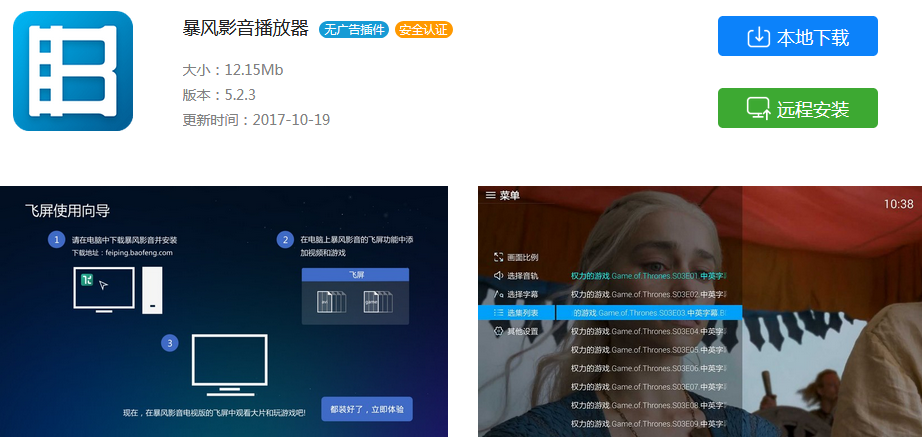Image resolution: width=922 pixels, height=437 pixels.
Task: Click the 飞屏 panel header in the guide
Action: (355, 274)
